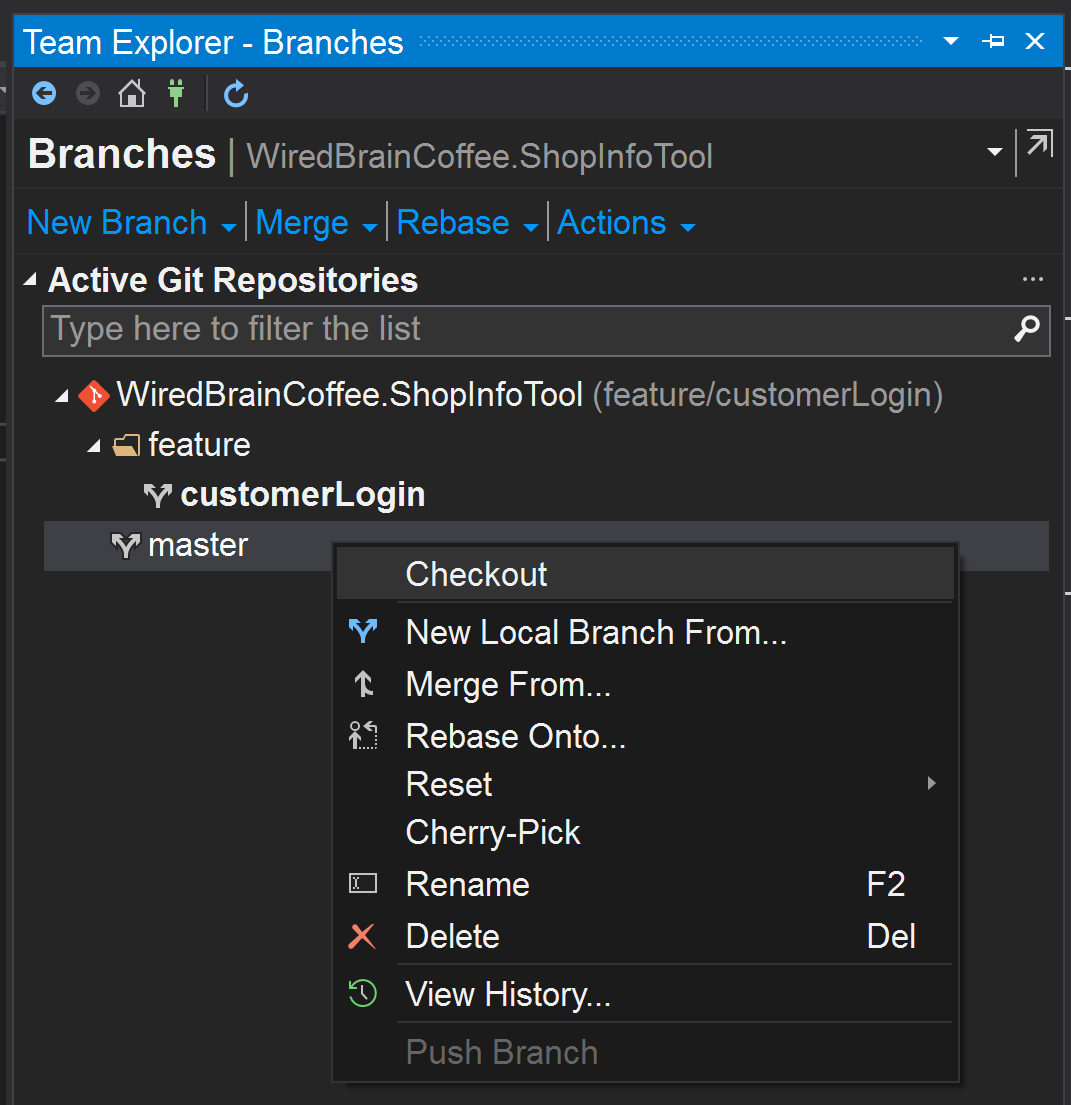The width and height of the screenshot is (1071, 1105).
Task: Click the View History clock icon
Action: [x=364, y=993]
